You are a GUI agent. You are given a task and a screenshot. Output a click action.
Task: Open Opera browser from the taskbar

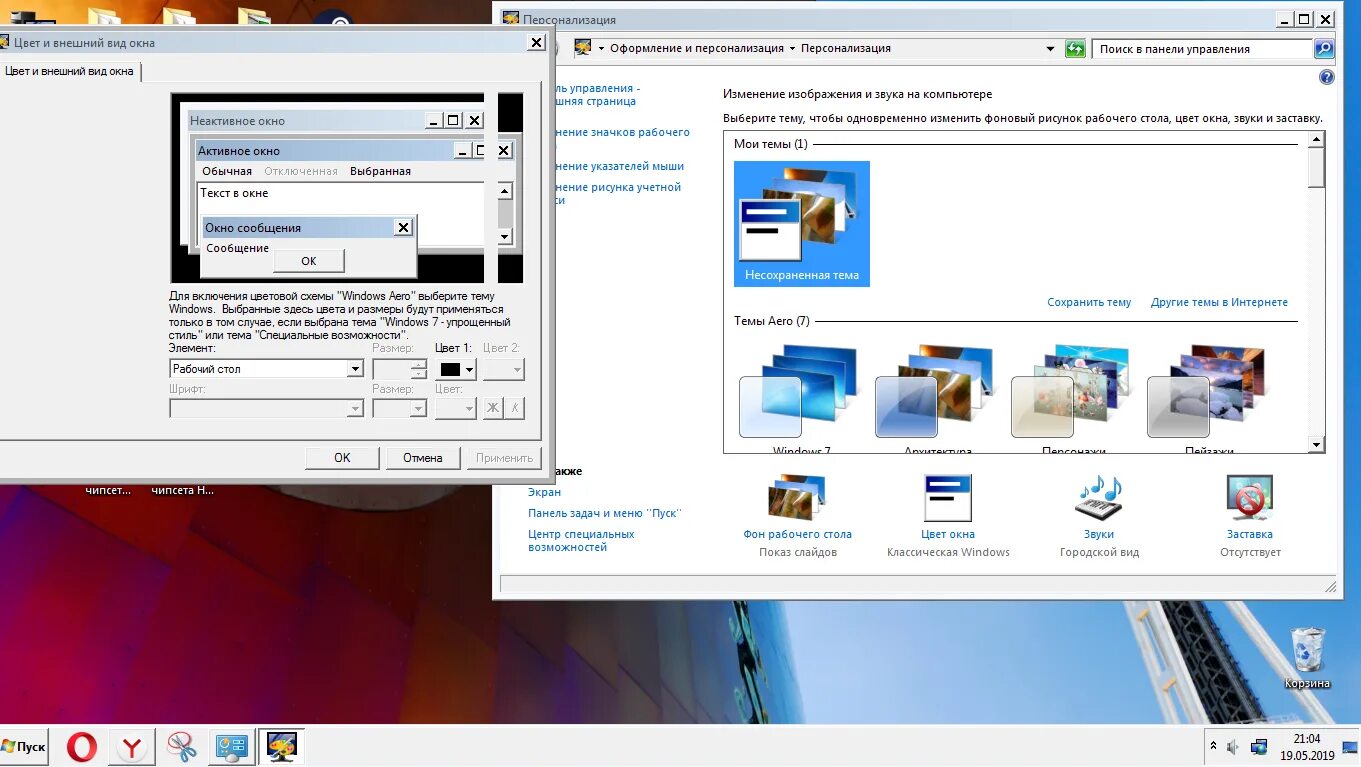(82, 747)
